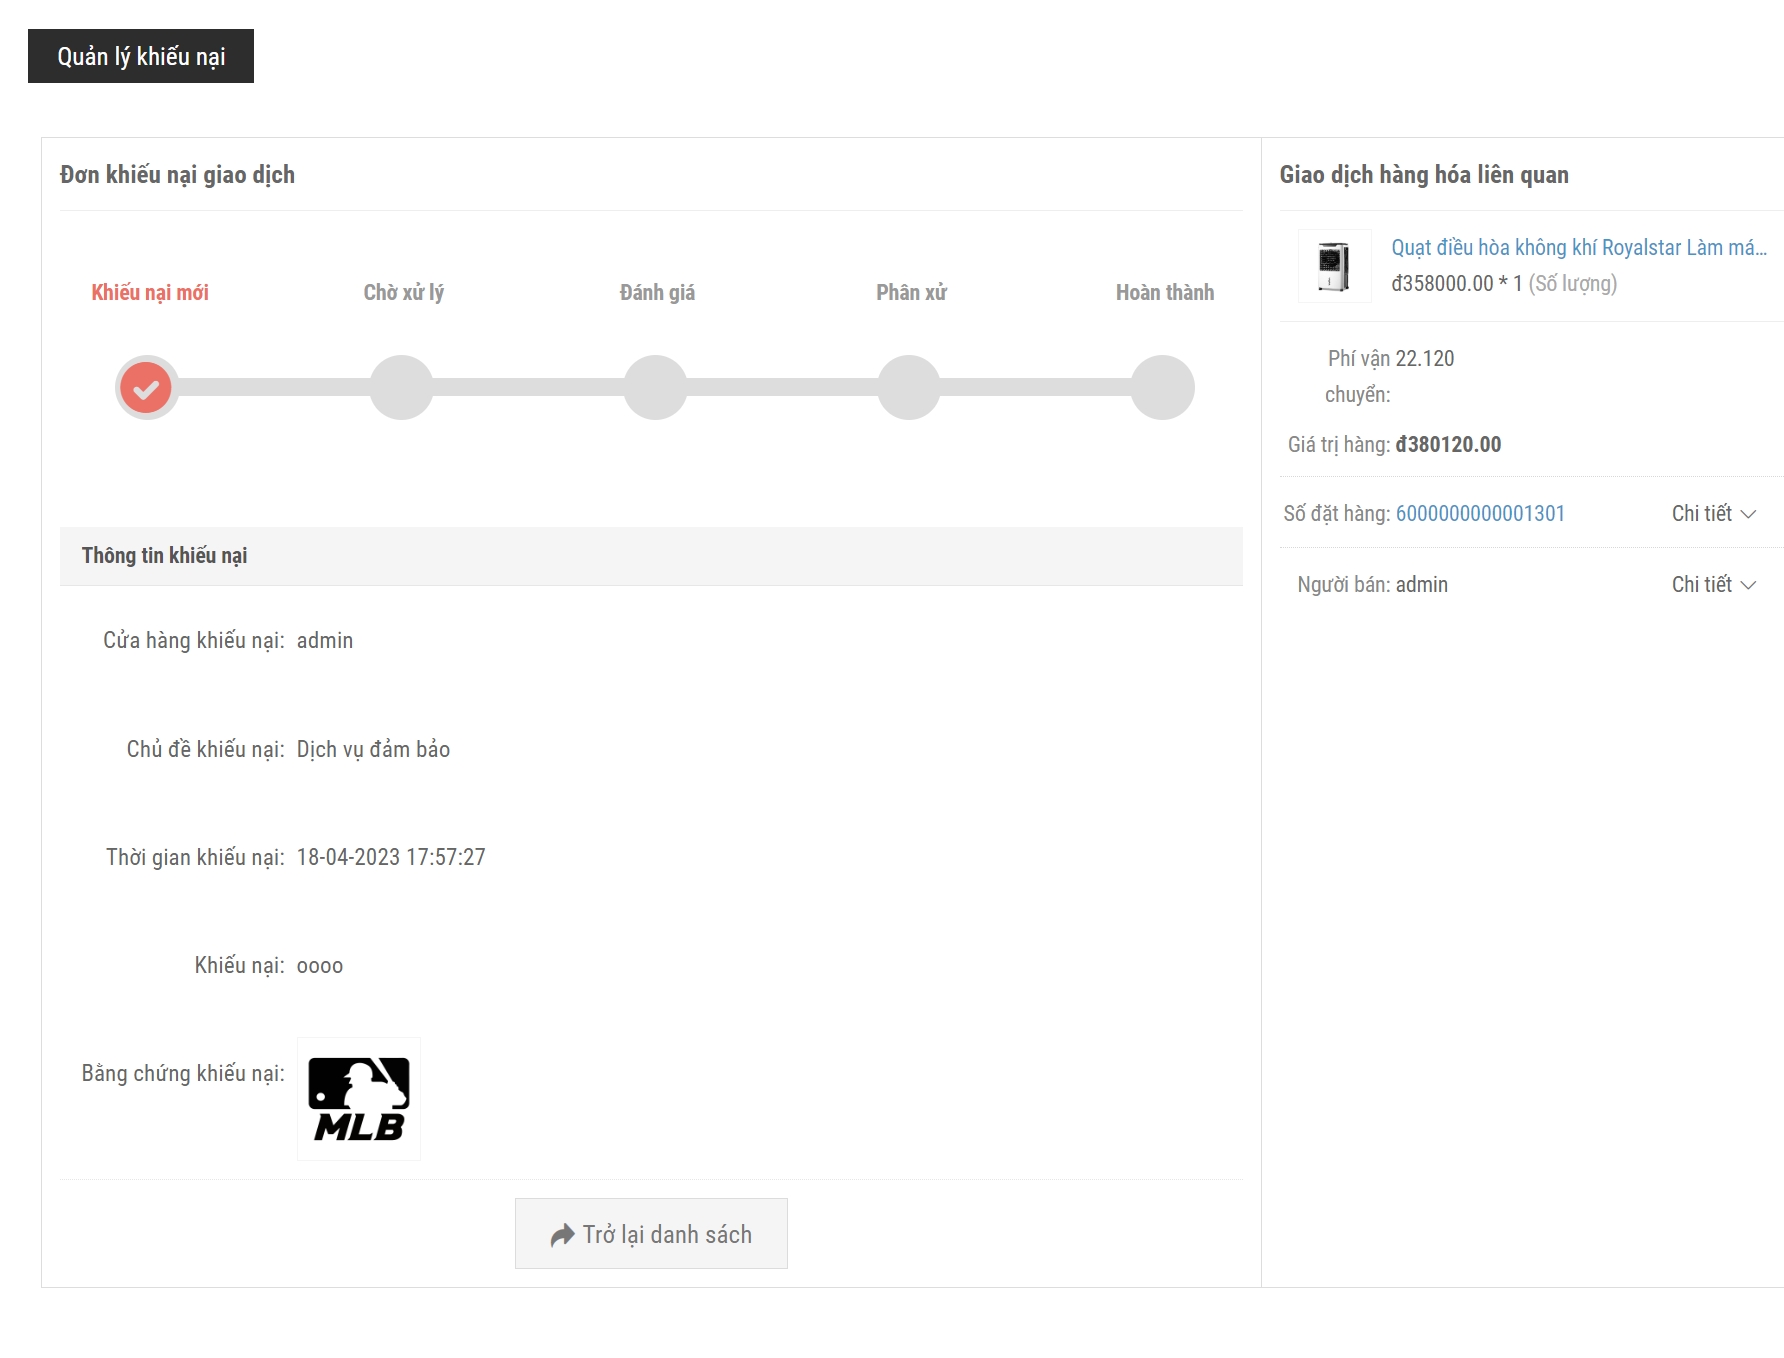Expand 'Chi tiết' for the order number

(1702, 514)
